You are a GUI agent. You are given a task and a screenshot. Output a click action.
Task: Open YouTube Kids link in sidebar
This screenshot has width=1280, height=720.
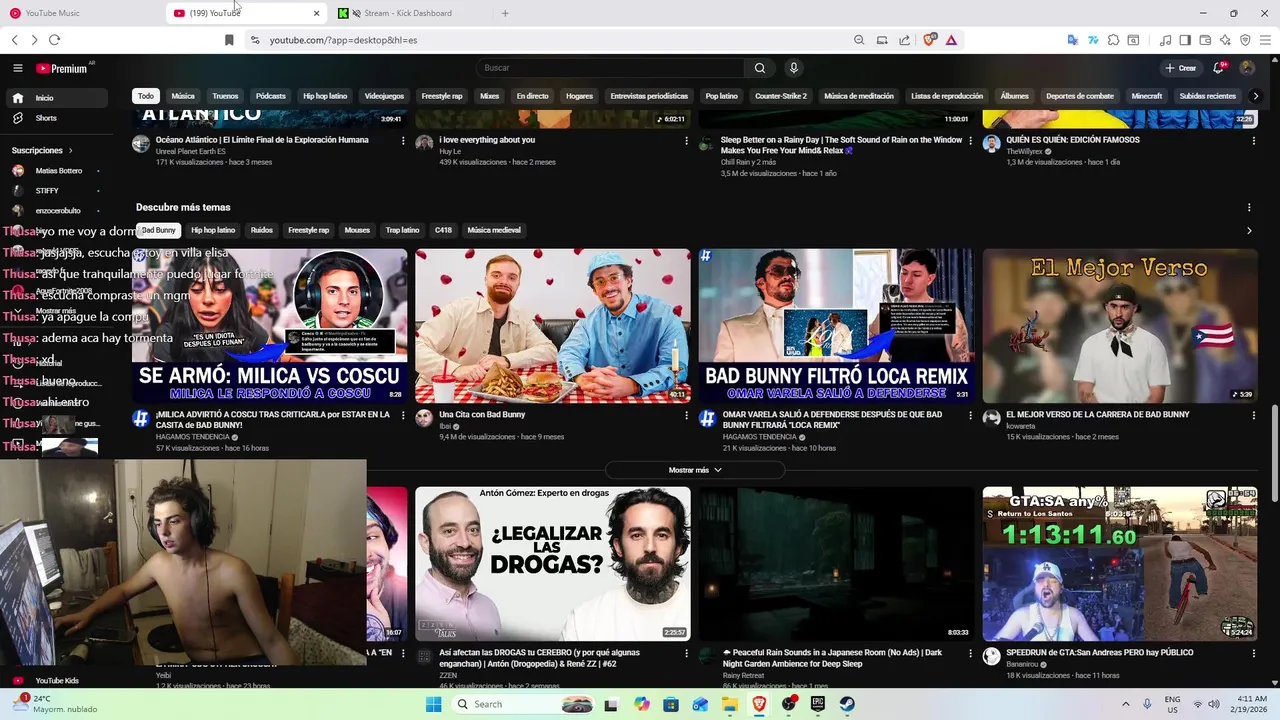57,680
